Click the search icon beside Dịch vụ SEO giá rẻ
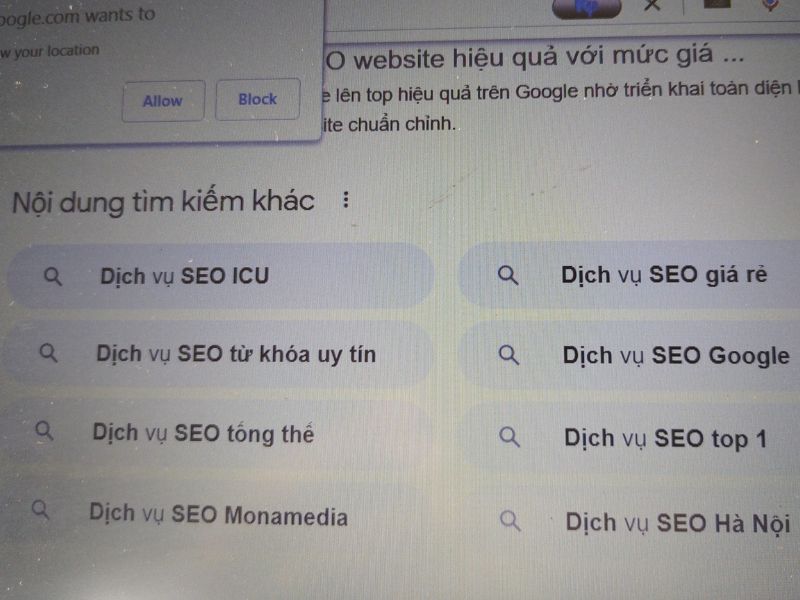The image size is (800, 600). [x=509, y=275]
